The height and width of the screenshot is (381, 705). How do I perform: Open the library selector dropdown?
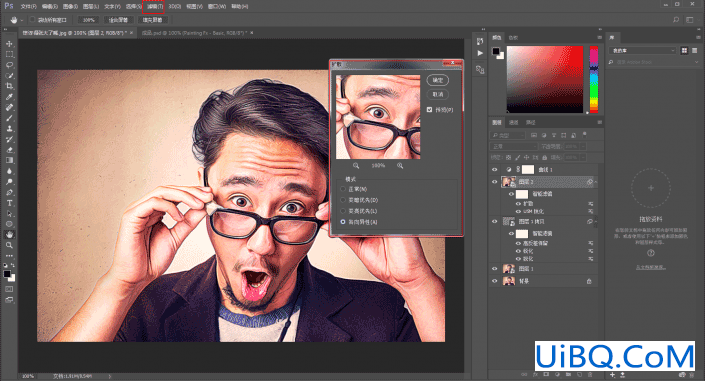tap(643, 50)
